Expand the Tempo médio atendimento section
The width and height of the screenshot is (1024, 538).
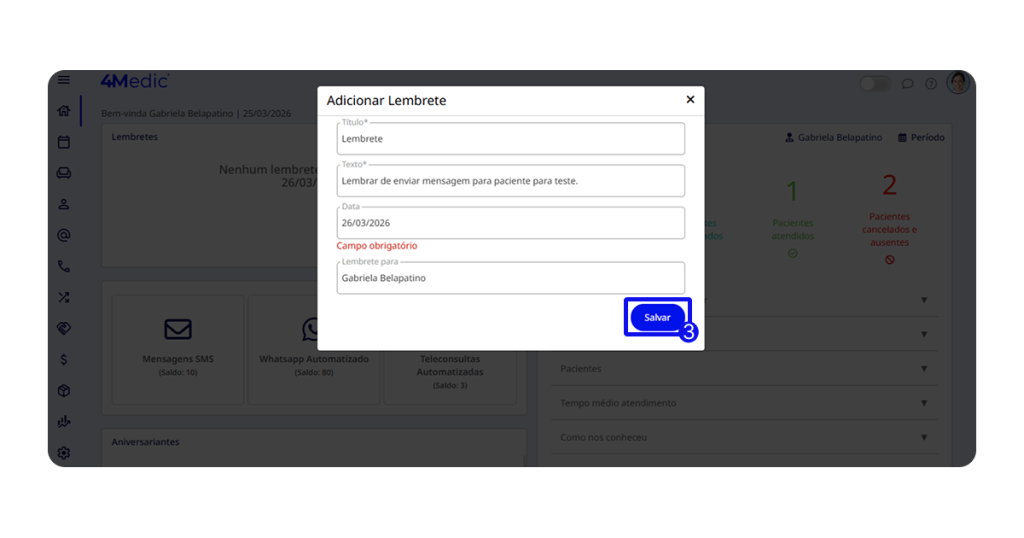pos(745,403)
